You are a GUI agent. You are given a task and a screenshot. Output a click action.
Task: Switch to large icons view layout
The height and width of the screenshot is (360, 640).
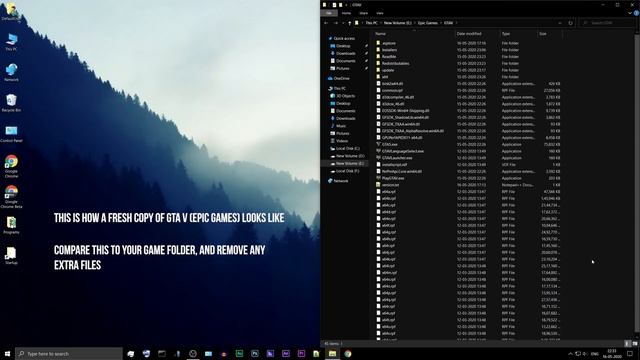tap(635, 344)
